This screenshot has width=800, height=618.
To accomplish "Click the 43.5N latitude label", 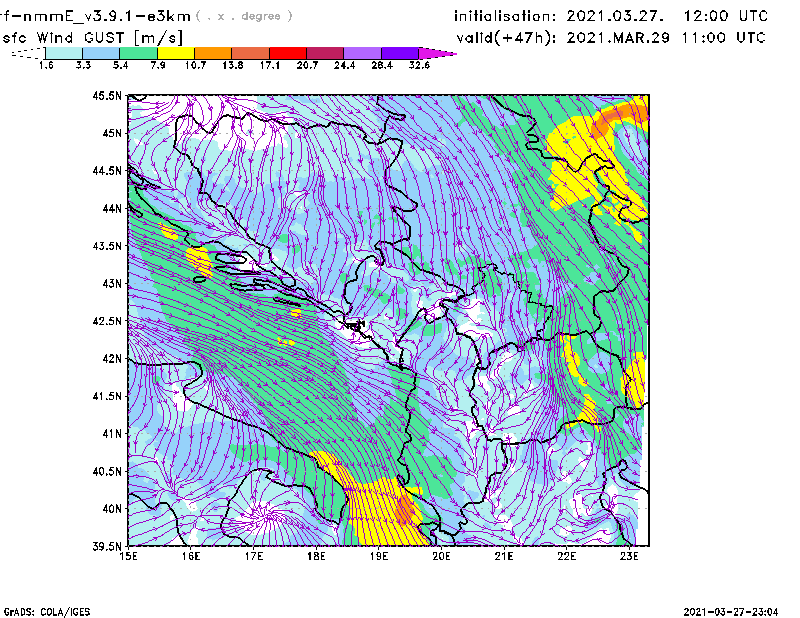I will [108, 246].
